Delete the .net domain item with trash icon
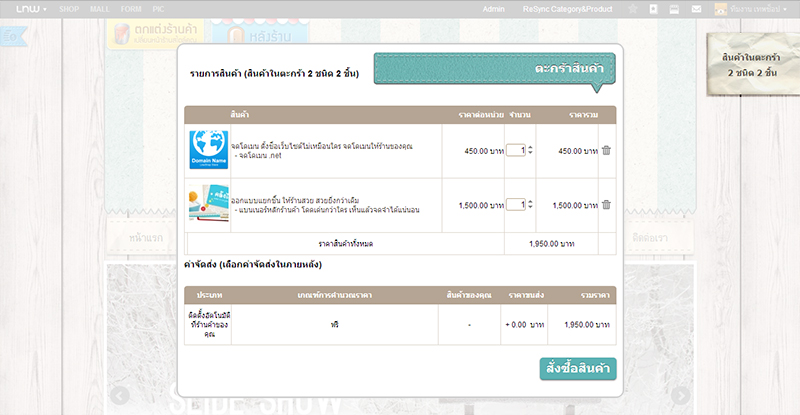The height and width of the screenshot is (415, 800). (x=606, y=151)
